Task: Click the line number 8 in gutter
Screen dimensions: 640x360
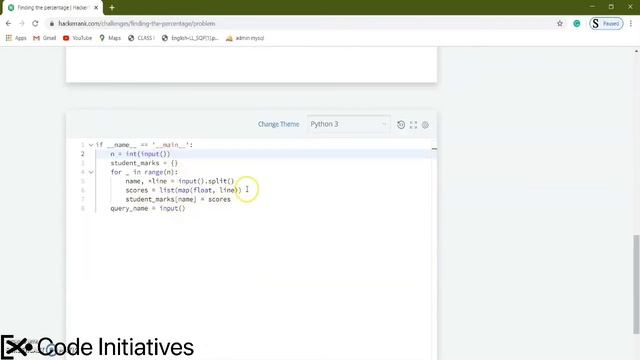Action: (83, 208)
